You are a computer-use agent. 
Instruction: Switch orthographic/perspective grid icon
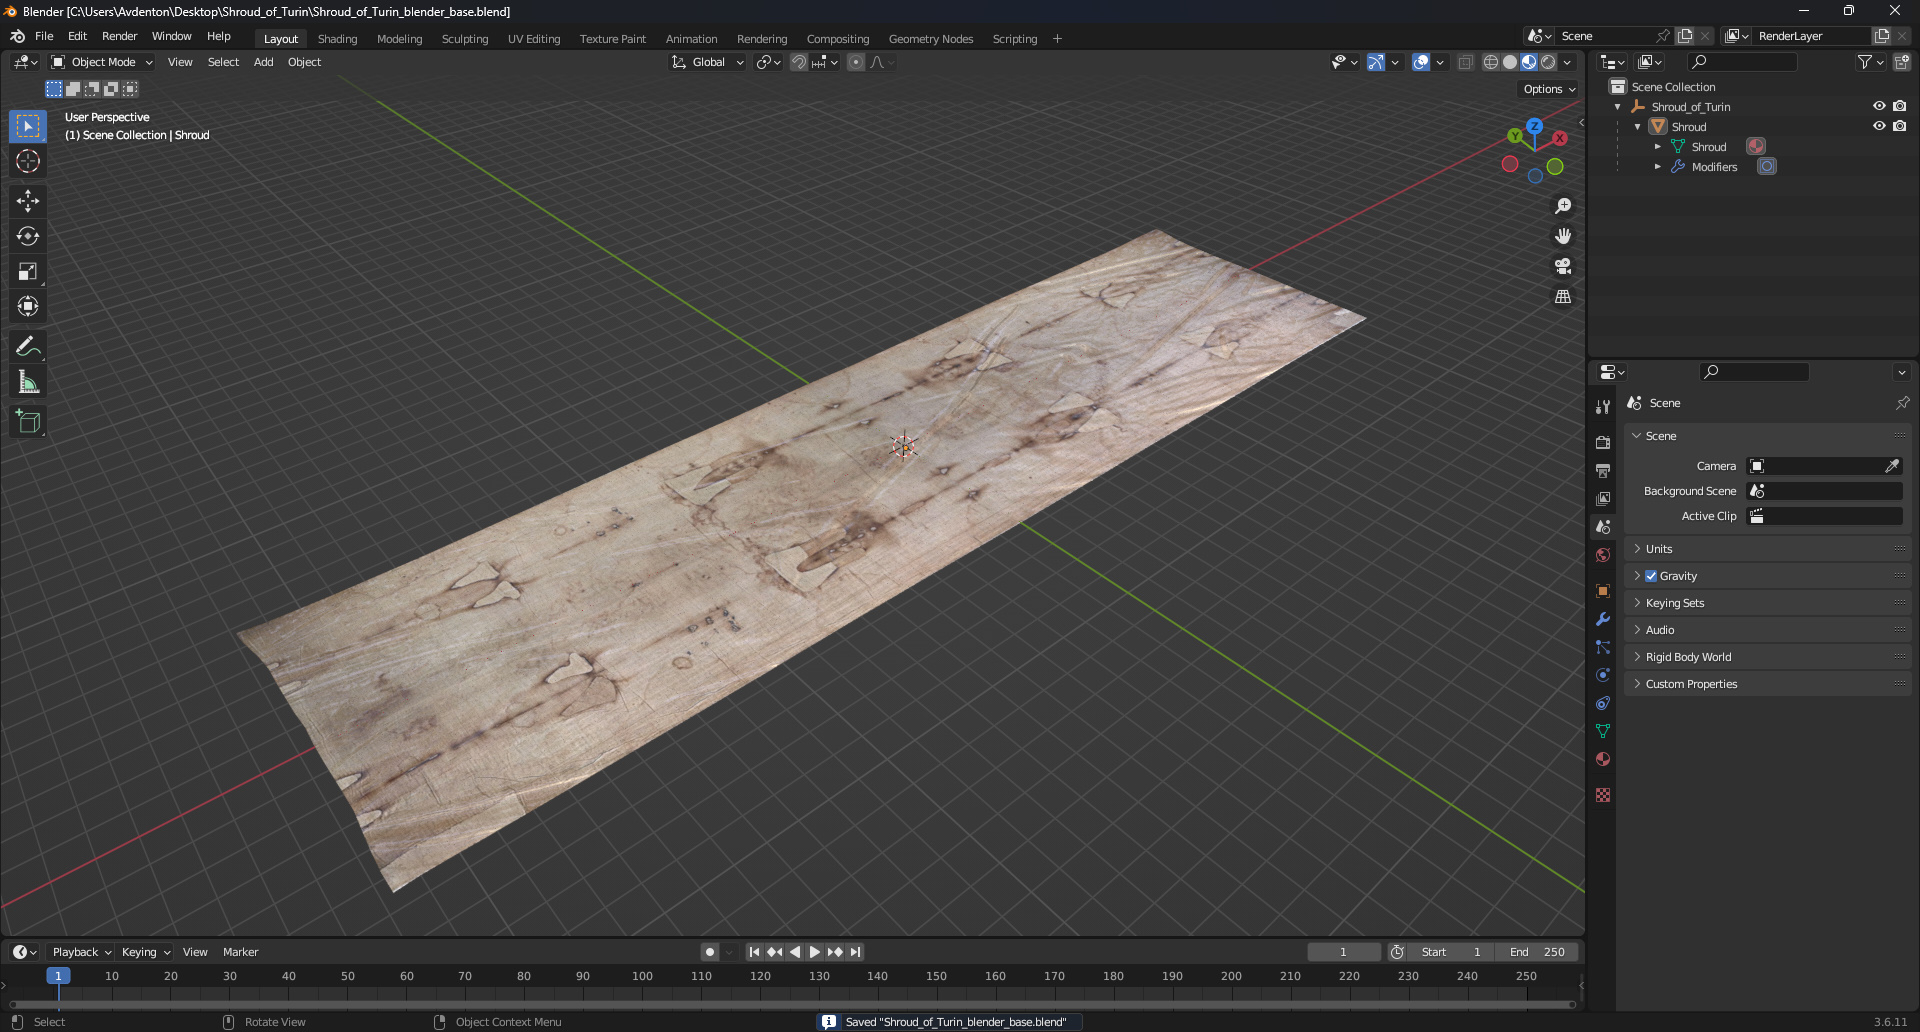1563,297
